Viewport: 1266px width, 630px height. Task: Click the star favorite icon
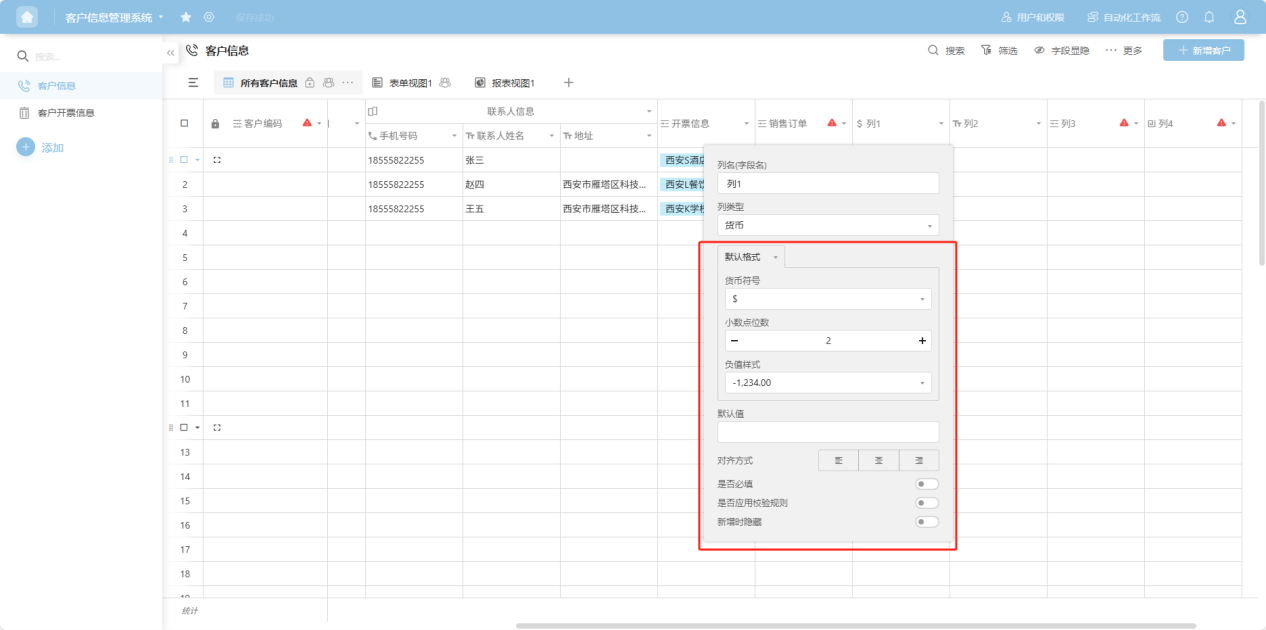coord(186,17)
